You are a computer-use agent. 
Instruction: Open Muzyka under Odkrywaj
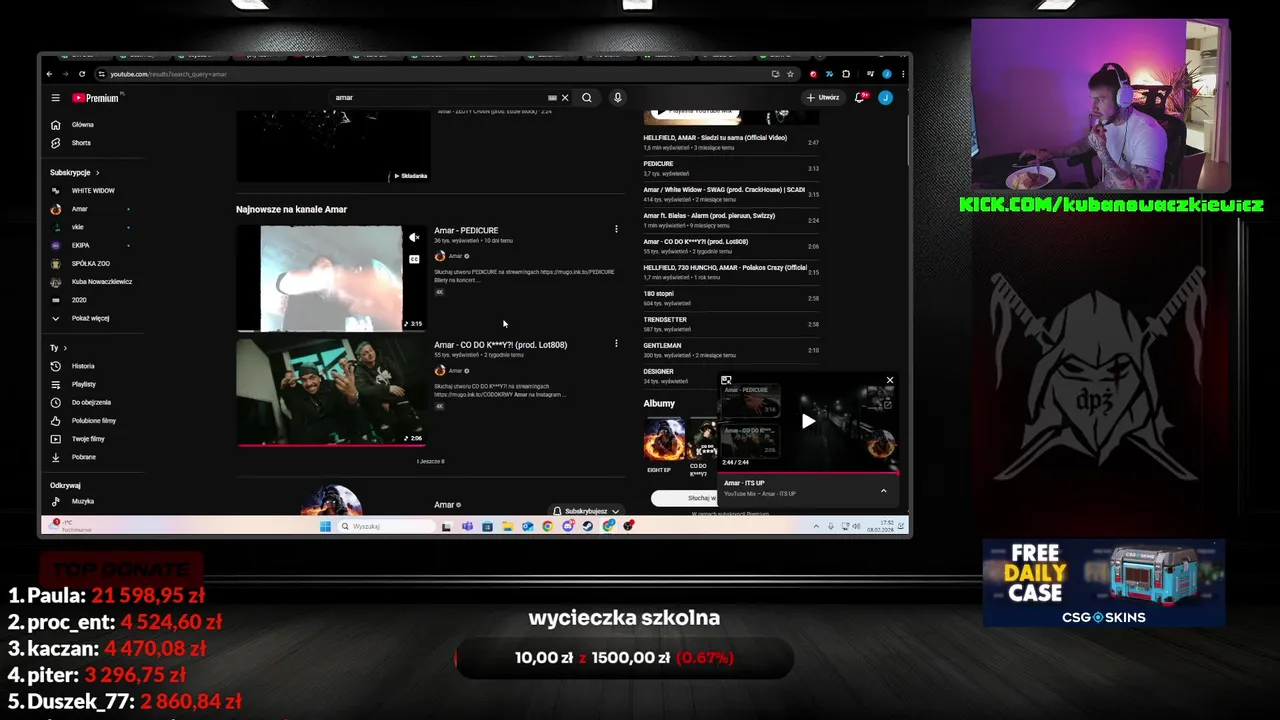coord(83,501)
